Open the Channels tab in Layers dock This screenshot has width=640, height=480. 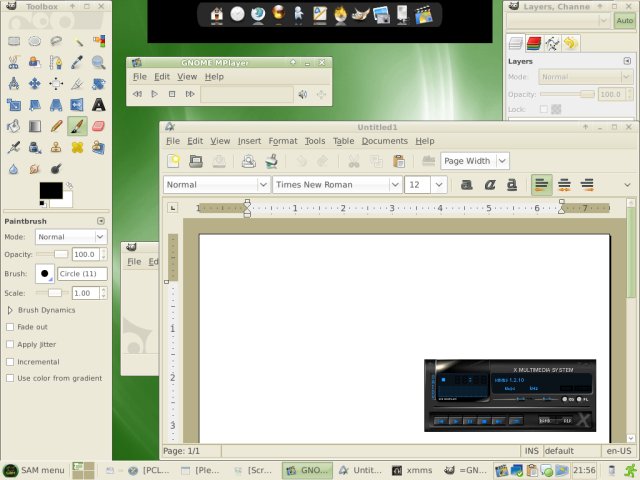tap(534, 43)
